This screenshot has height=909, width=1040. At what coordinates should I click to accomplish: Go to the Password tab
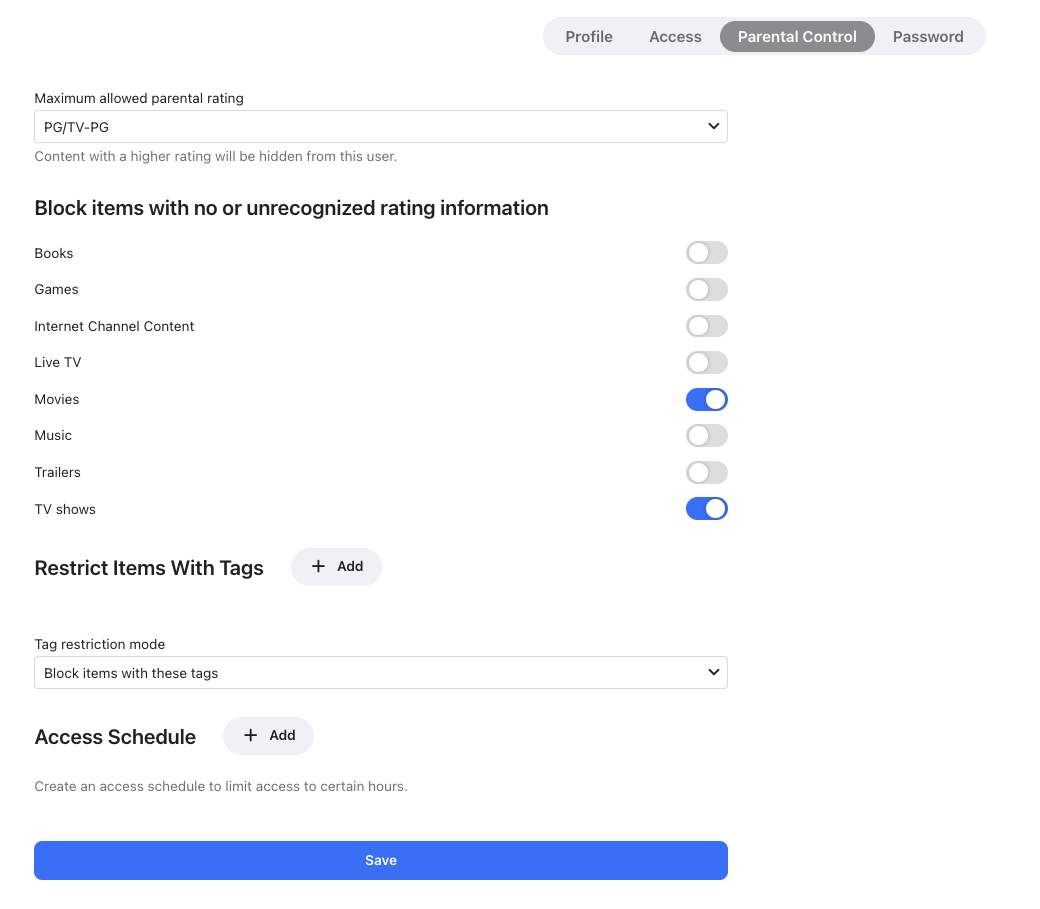click(x=928, y=37)
